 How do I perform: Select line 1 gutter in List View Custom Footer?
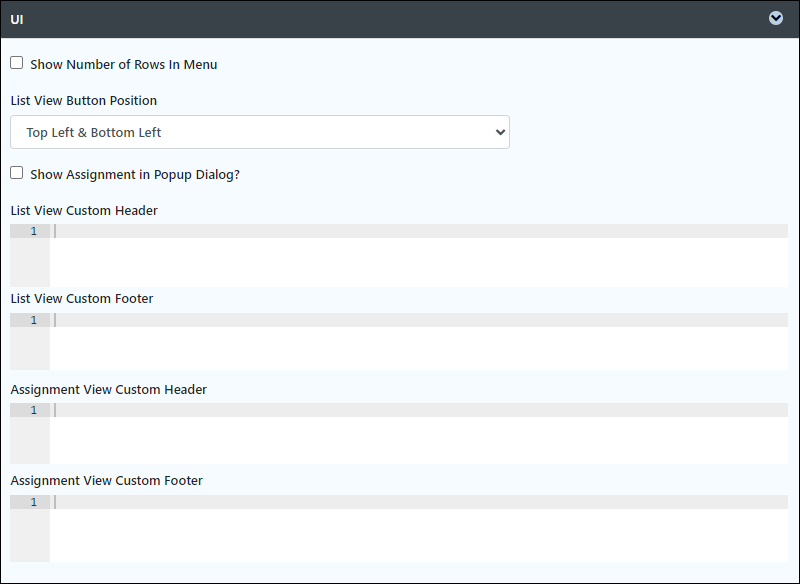coord(30,320)
